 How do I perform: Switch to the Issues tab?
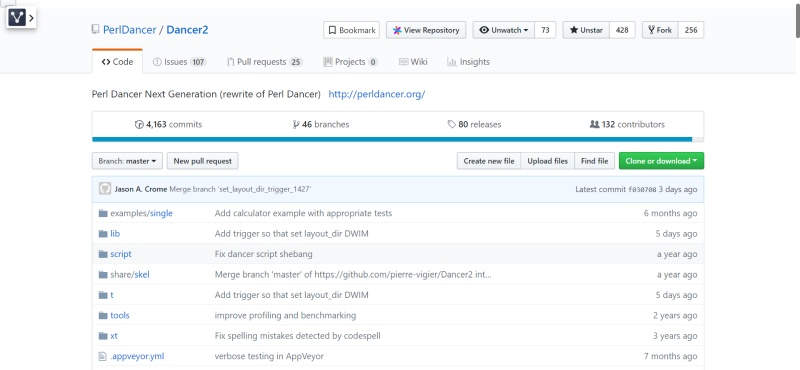point(179,62)
